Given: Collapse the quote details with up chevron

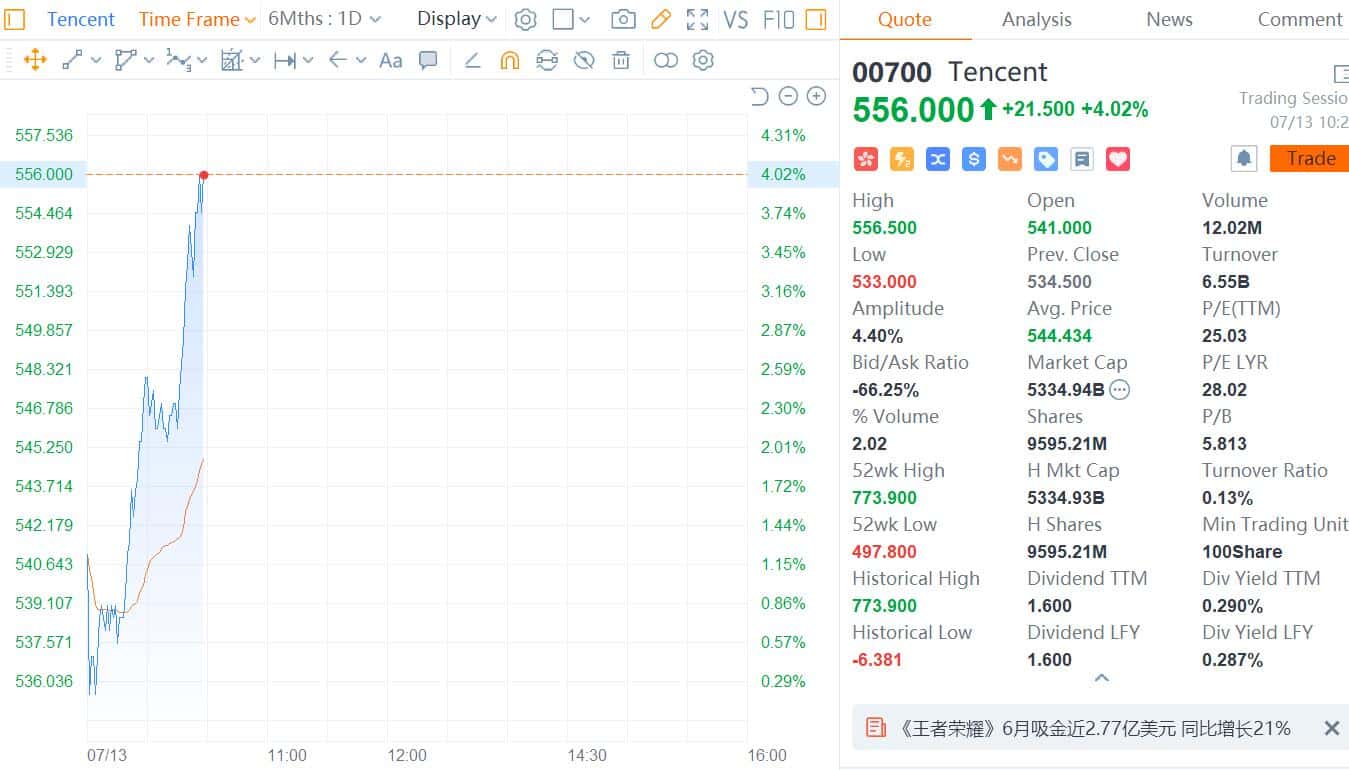Looking at the screenshot, I should coord(1101,678).
